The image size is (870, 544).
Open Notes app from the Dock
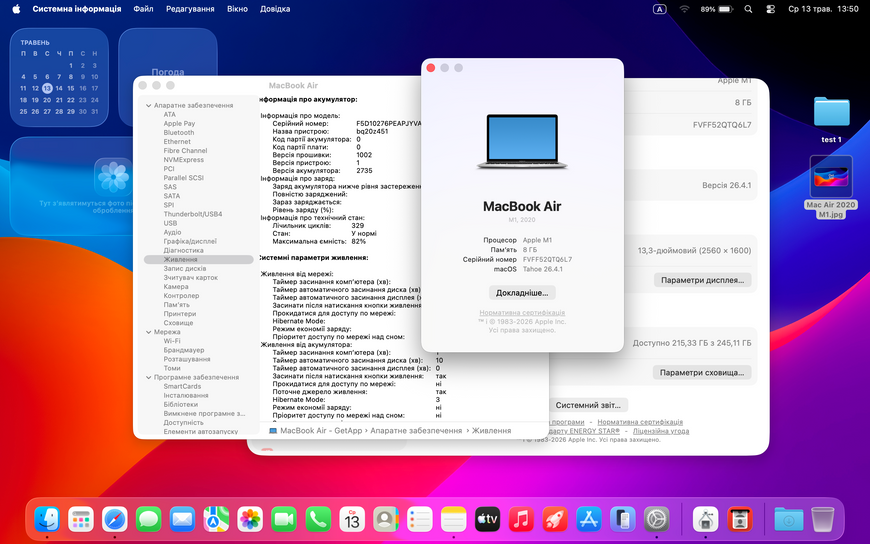(x=453, y=520)
